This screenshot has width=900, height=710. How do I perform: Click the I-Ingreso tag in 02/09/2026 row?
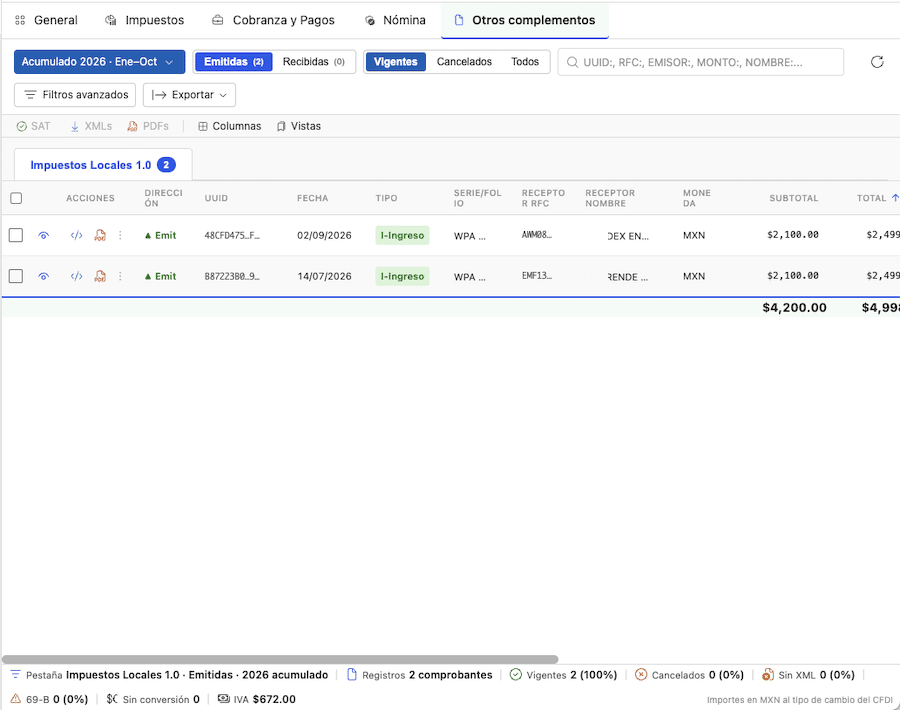(402, 235)
